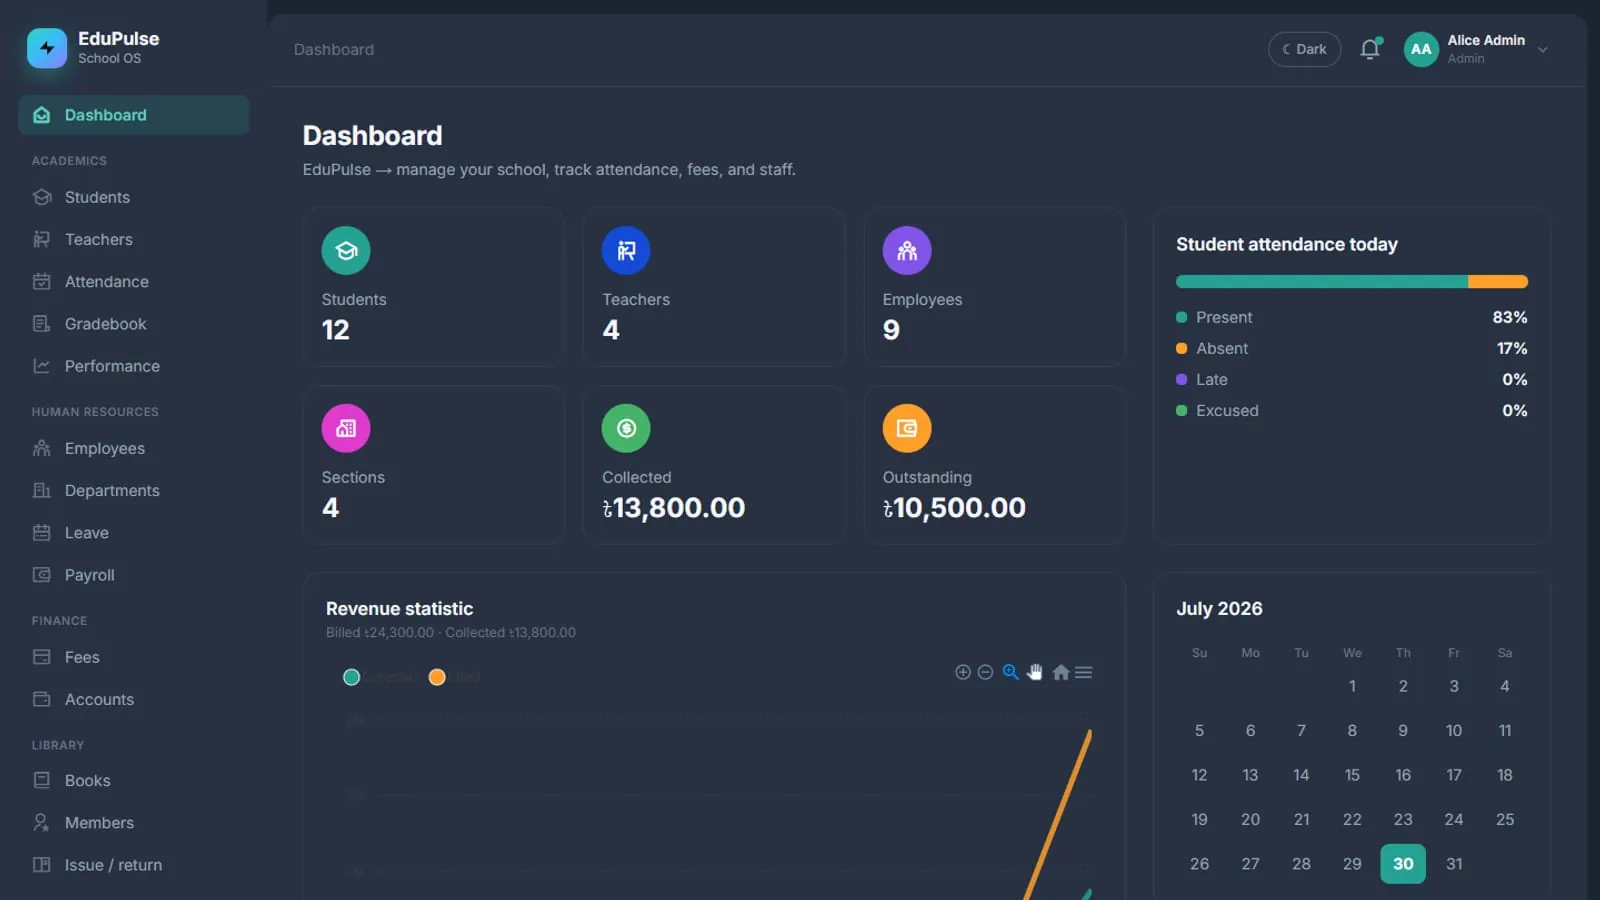Select July 31 in the calendar
Viewport: 1600px width, 900px height.
coord(1454,863)
